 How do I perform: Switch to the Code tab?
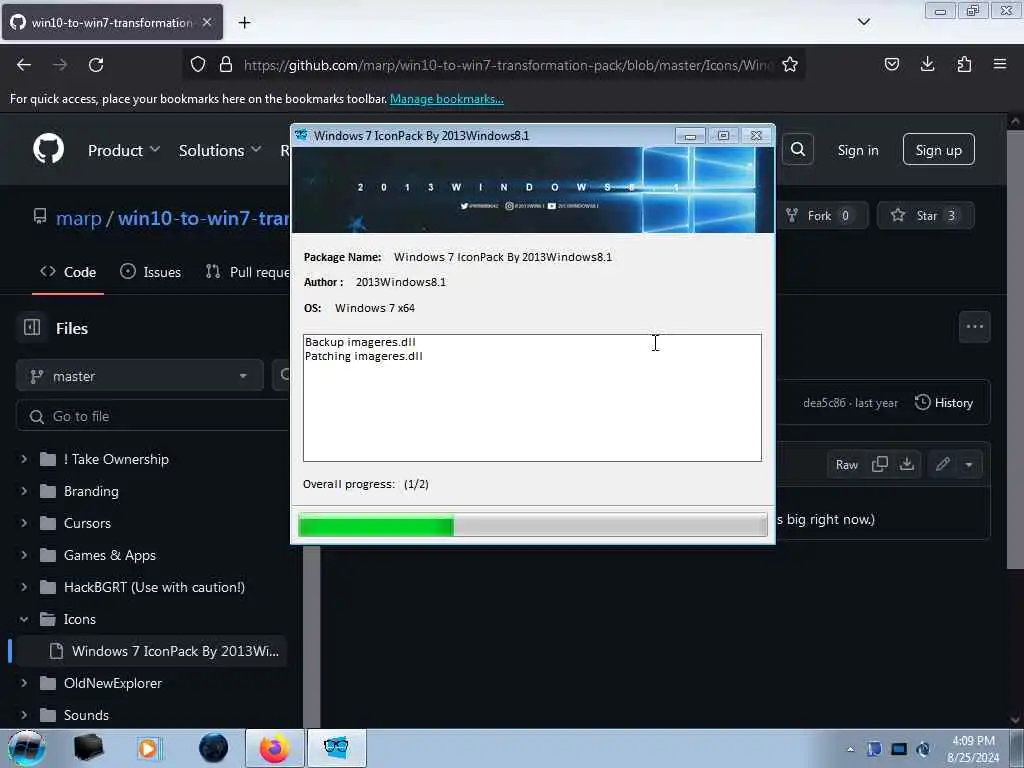coord(68,272)
